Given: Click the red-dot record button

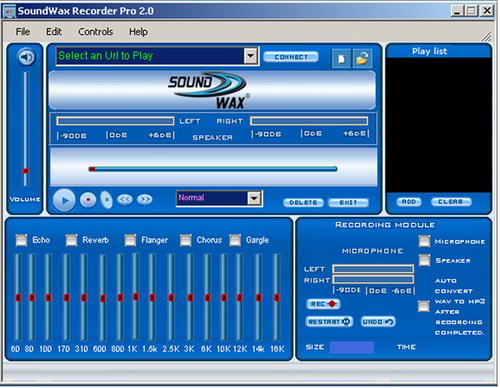Looking at the screenshot, I should pyautogui.click(x=88, y=200).
